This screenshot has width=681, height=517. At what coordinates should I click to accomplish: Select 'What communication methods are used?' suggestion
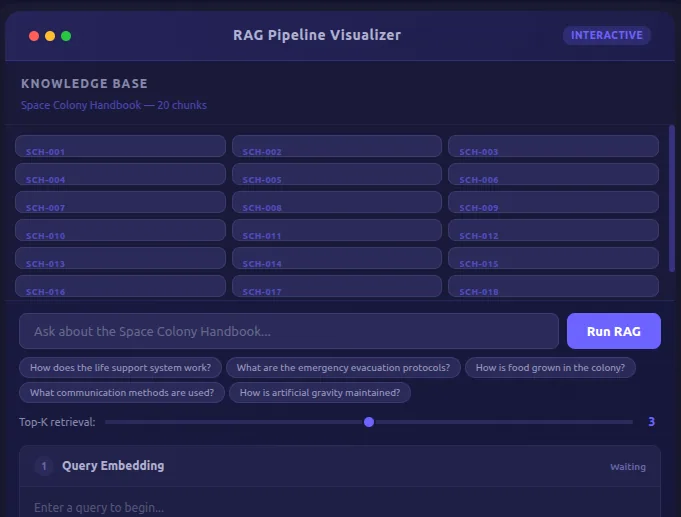click(x=122, y=392)
